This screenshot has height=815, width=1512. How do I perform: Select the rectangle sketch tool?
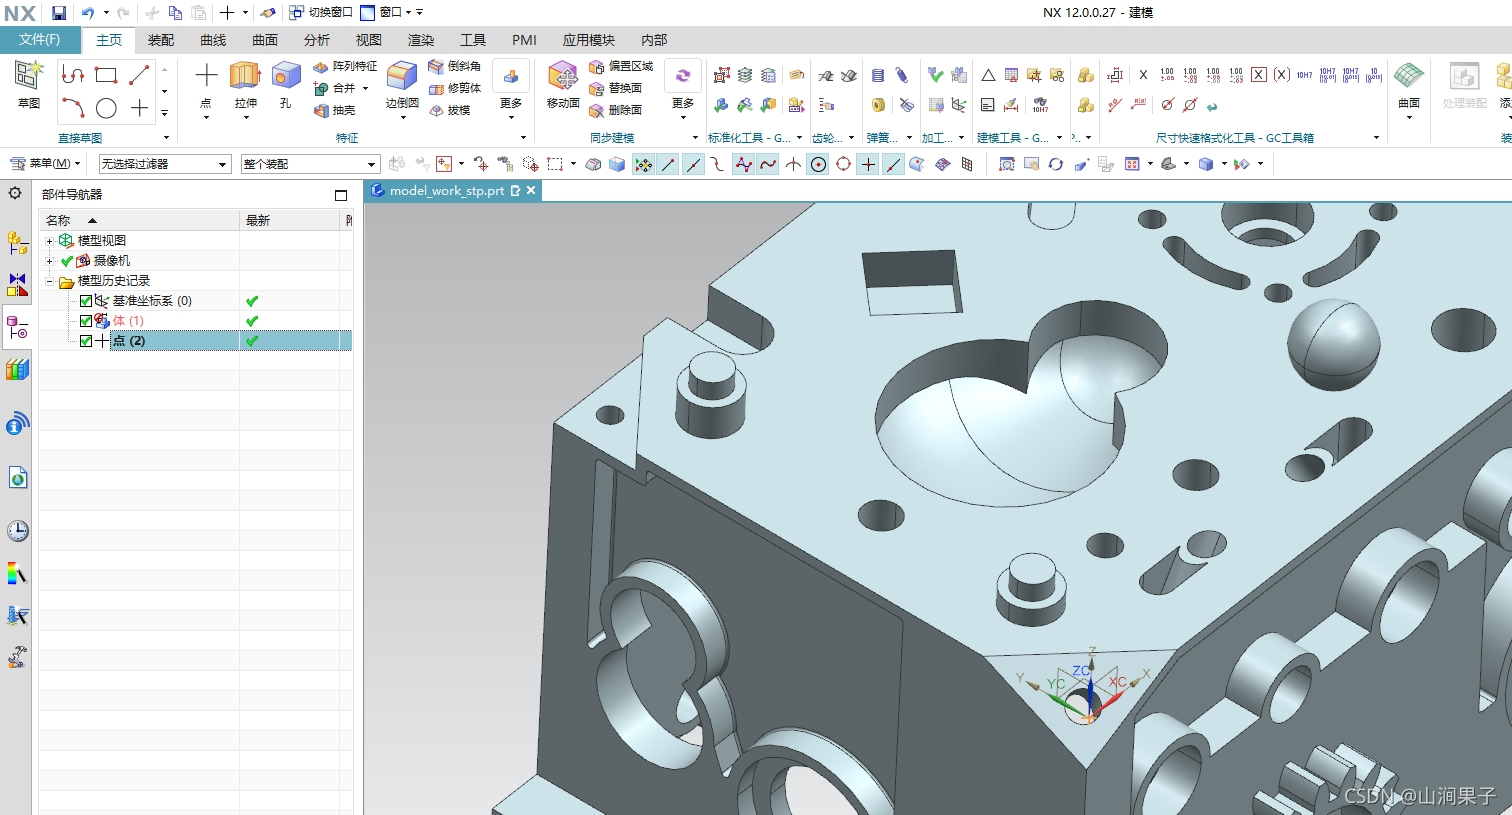[106, 75]
